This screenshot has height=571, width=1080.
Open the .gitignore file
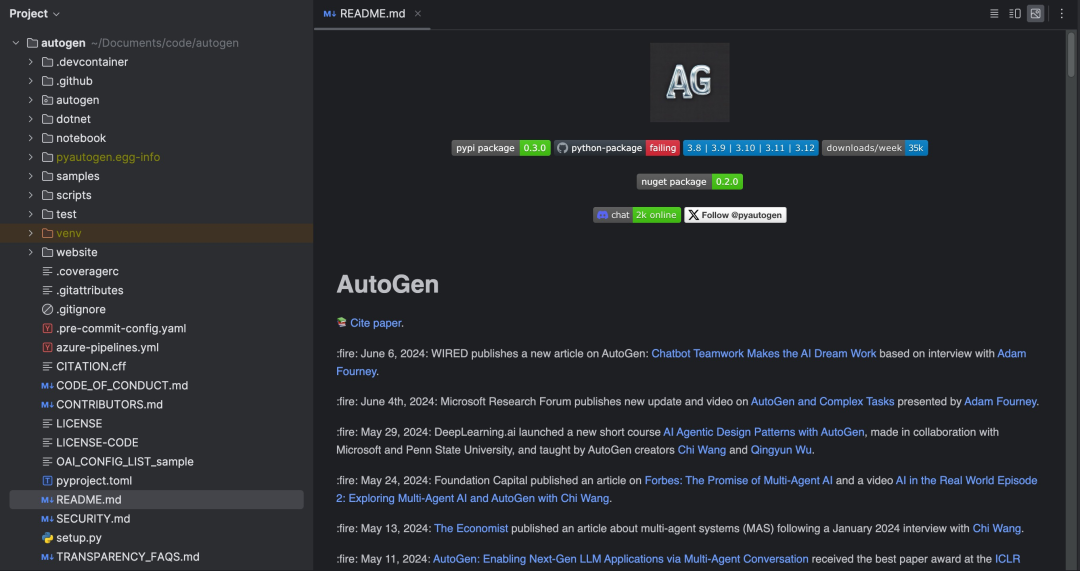click(81, 309)
